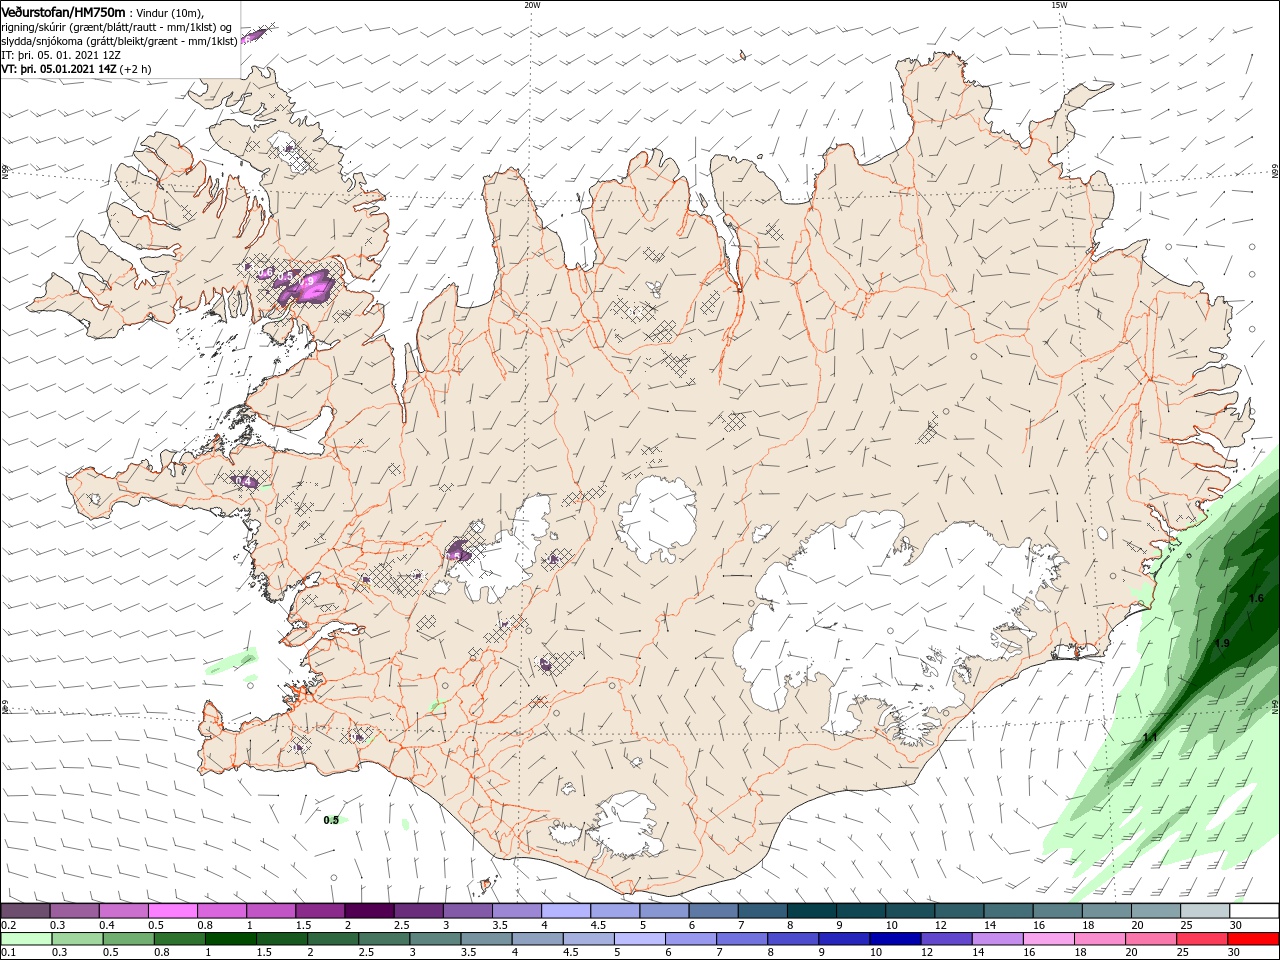This screenshot has height=960, width=1280.
Task: Pick the white upper scale swatch after 30
Action: click(x=1254, y=911)
